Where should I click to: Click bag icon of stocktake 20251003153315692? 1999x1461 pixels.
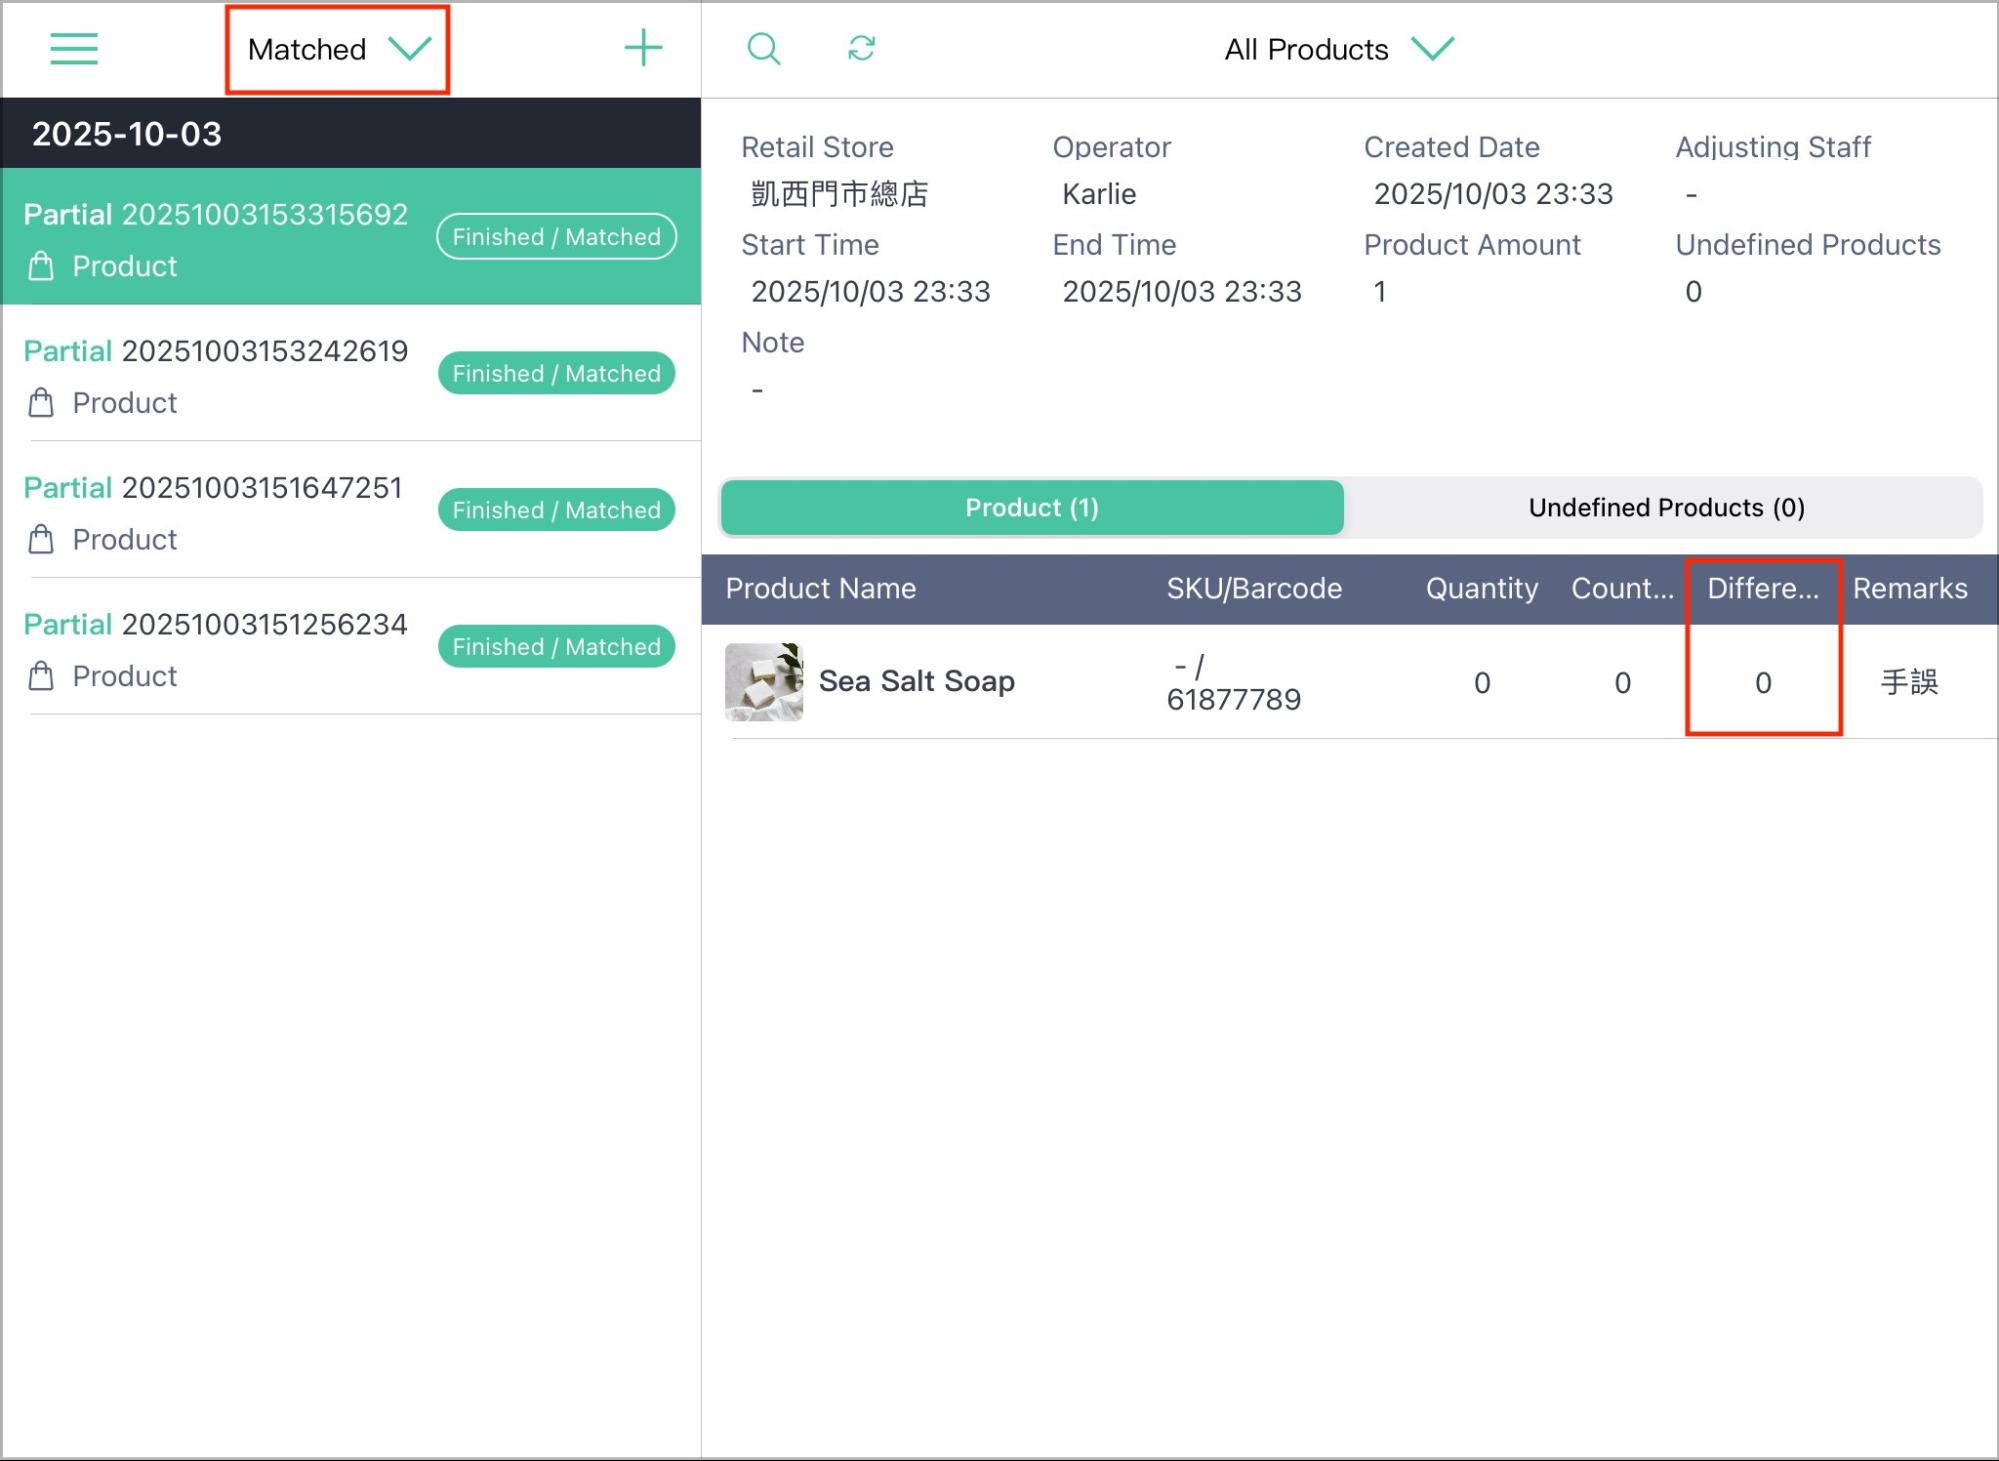(x=41, y=266)
